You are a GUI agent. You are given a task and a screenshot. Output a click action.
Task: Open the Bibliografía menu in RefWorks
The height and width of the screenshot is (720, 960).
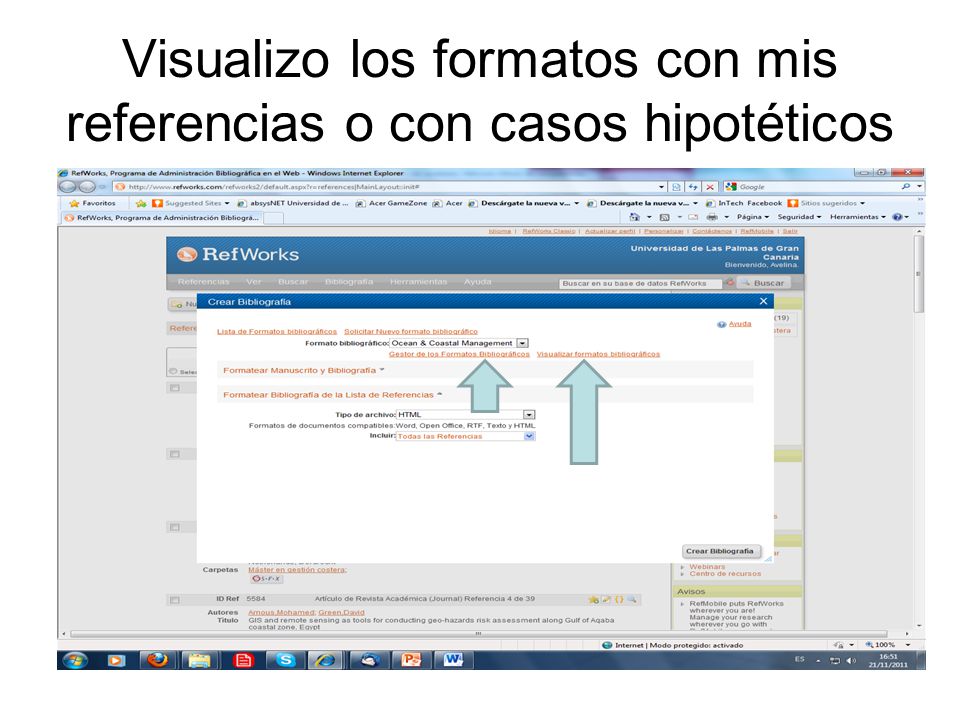pyautogui.click(x=349, y=282)
